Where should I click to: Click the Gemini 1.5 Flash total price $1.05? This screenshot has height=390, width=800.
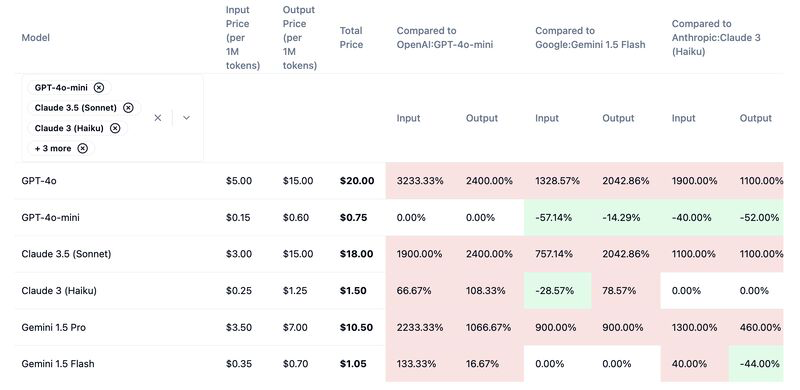click(353, 364)
